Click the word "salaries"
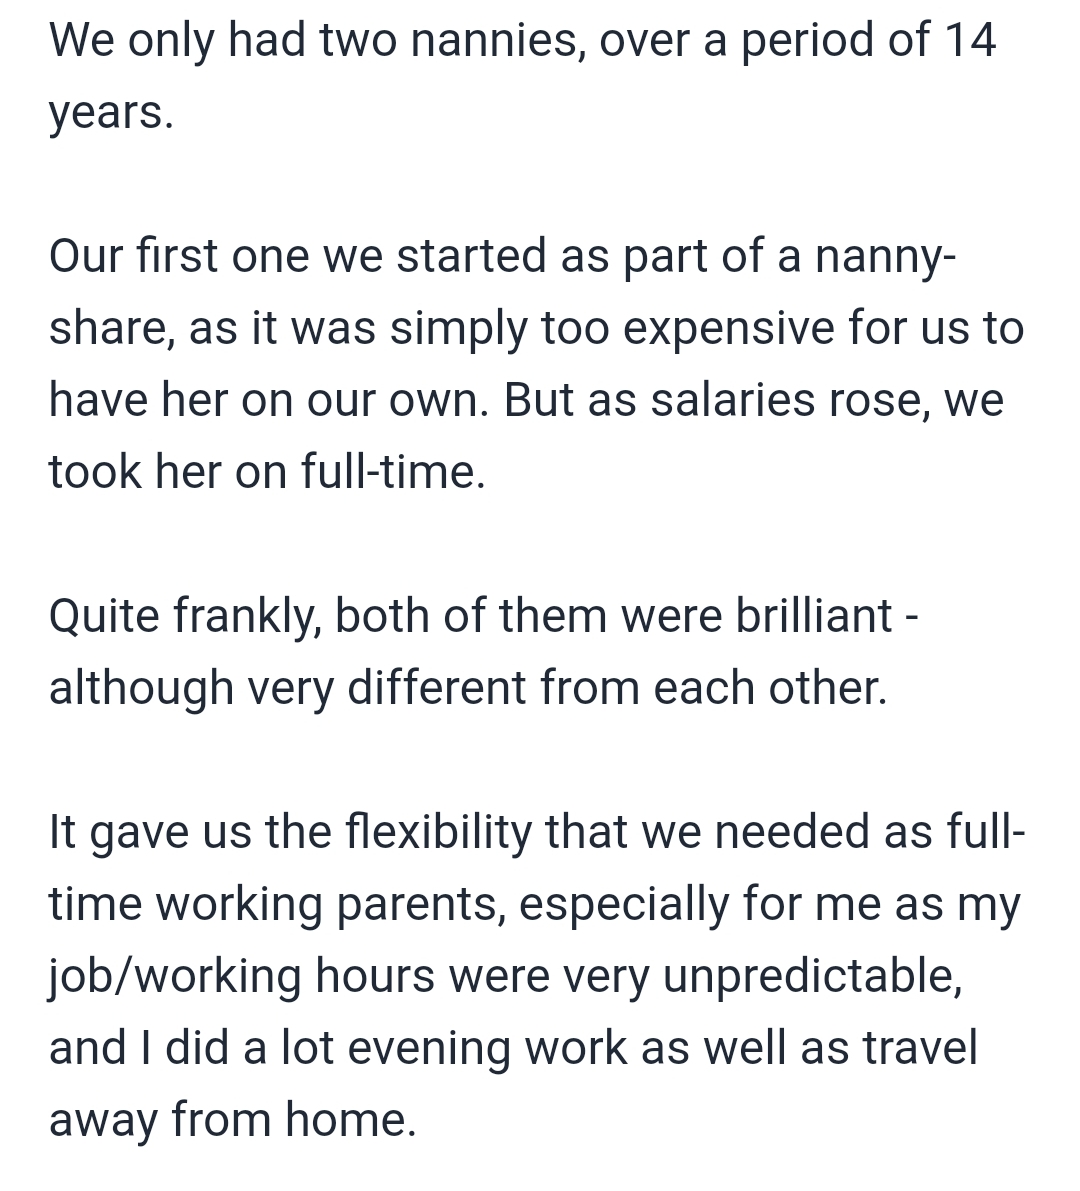The image size is (1080, 1191). (732, 399)
